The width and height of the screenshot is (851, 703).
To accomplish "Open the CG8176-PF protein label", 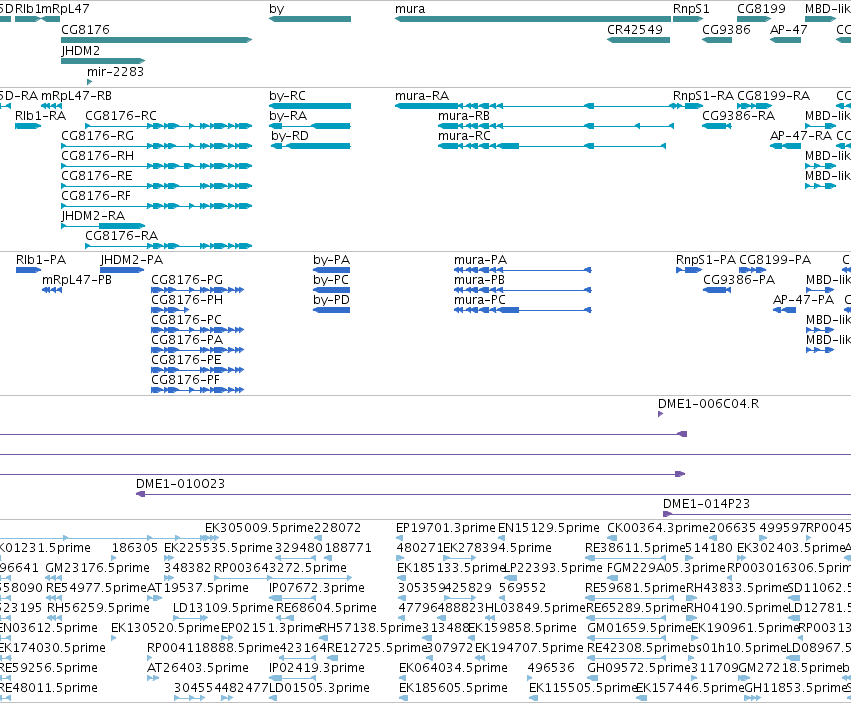I will pos(186,379).
